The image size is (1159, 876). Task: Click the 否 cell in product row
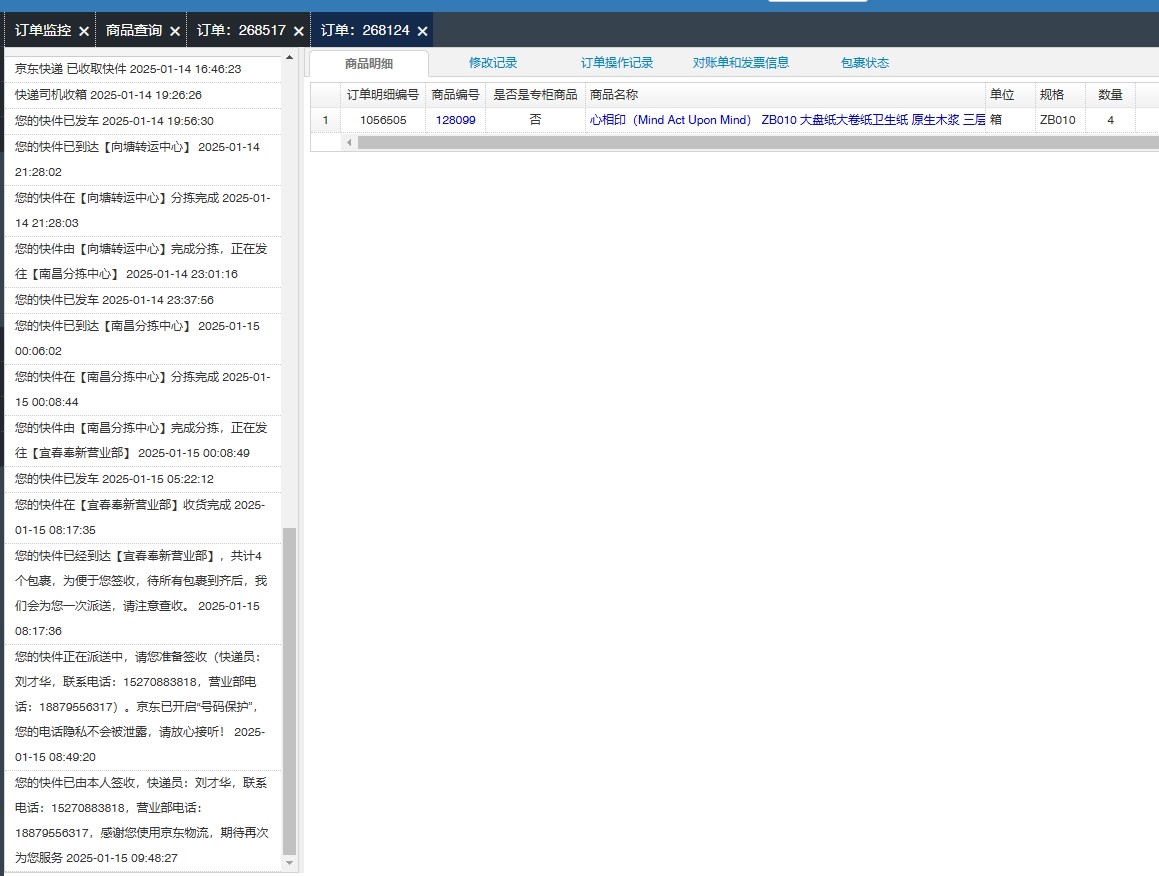[535, 120]
